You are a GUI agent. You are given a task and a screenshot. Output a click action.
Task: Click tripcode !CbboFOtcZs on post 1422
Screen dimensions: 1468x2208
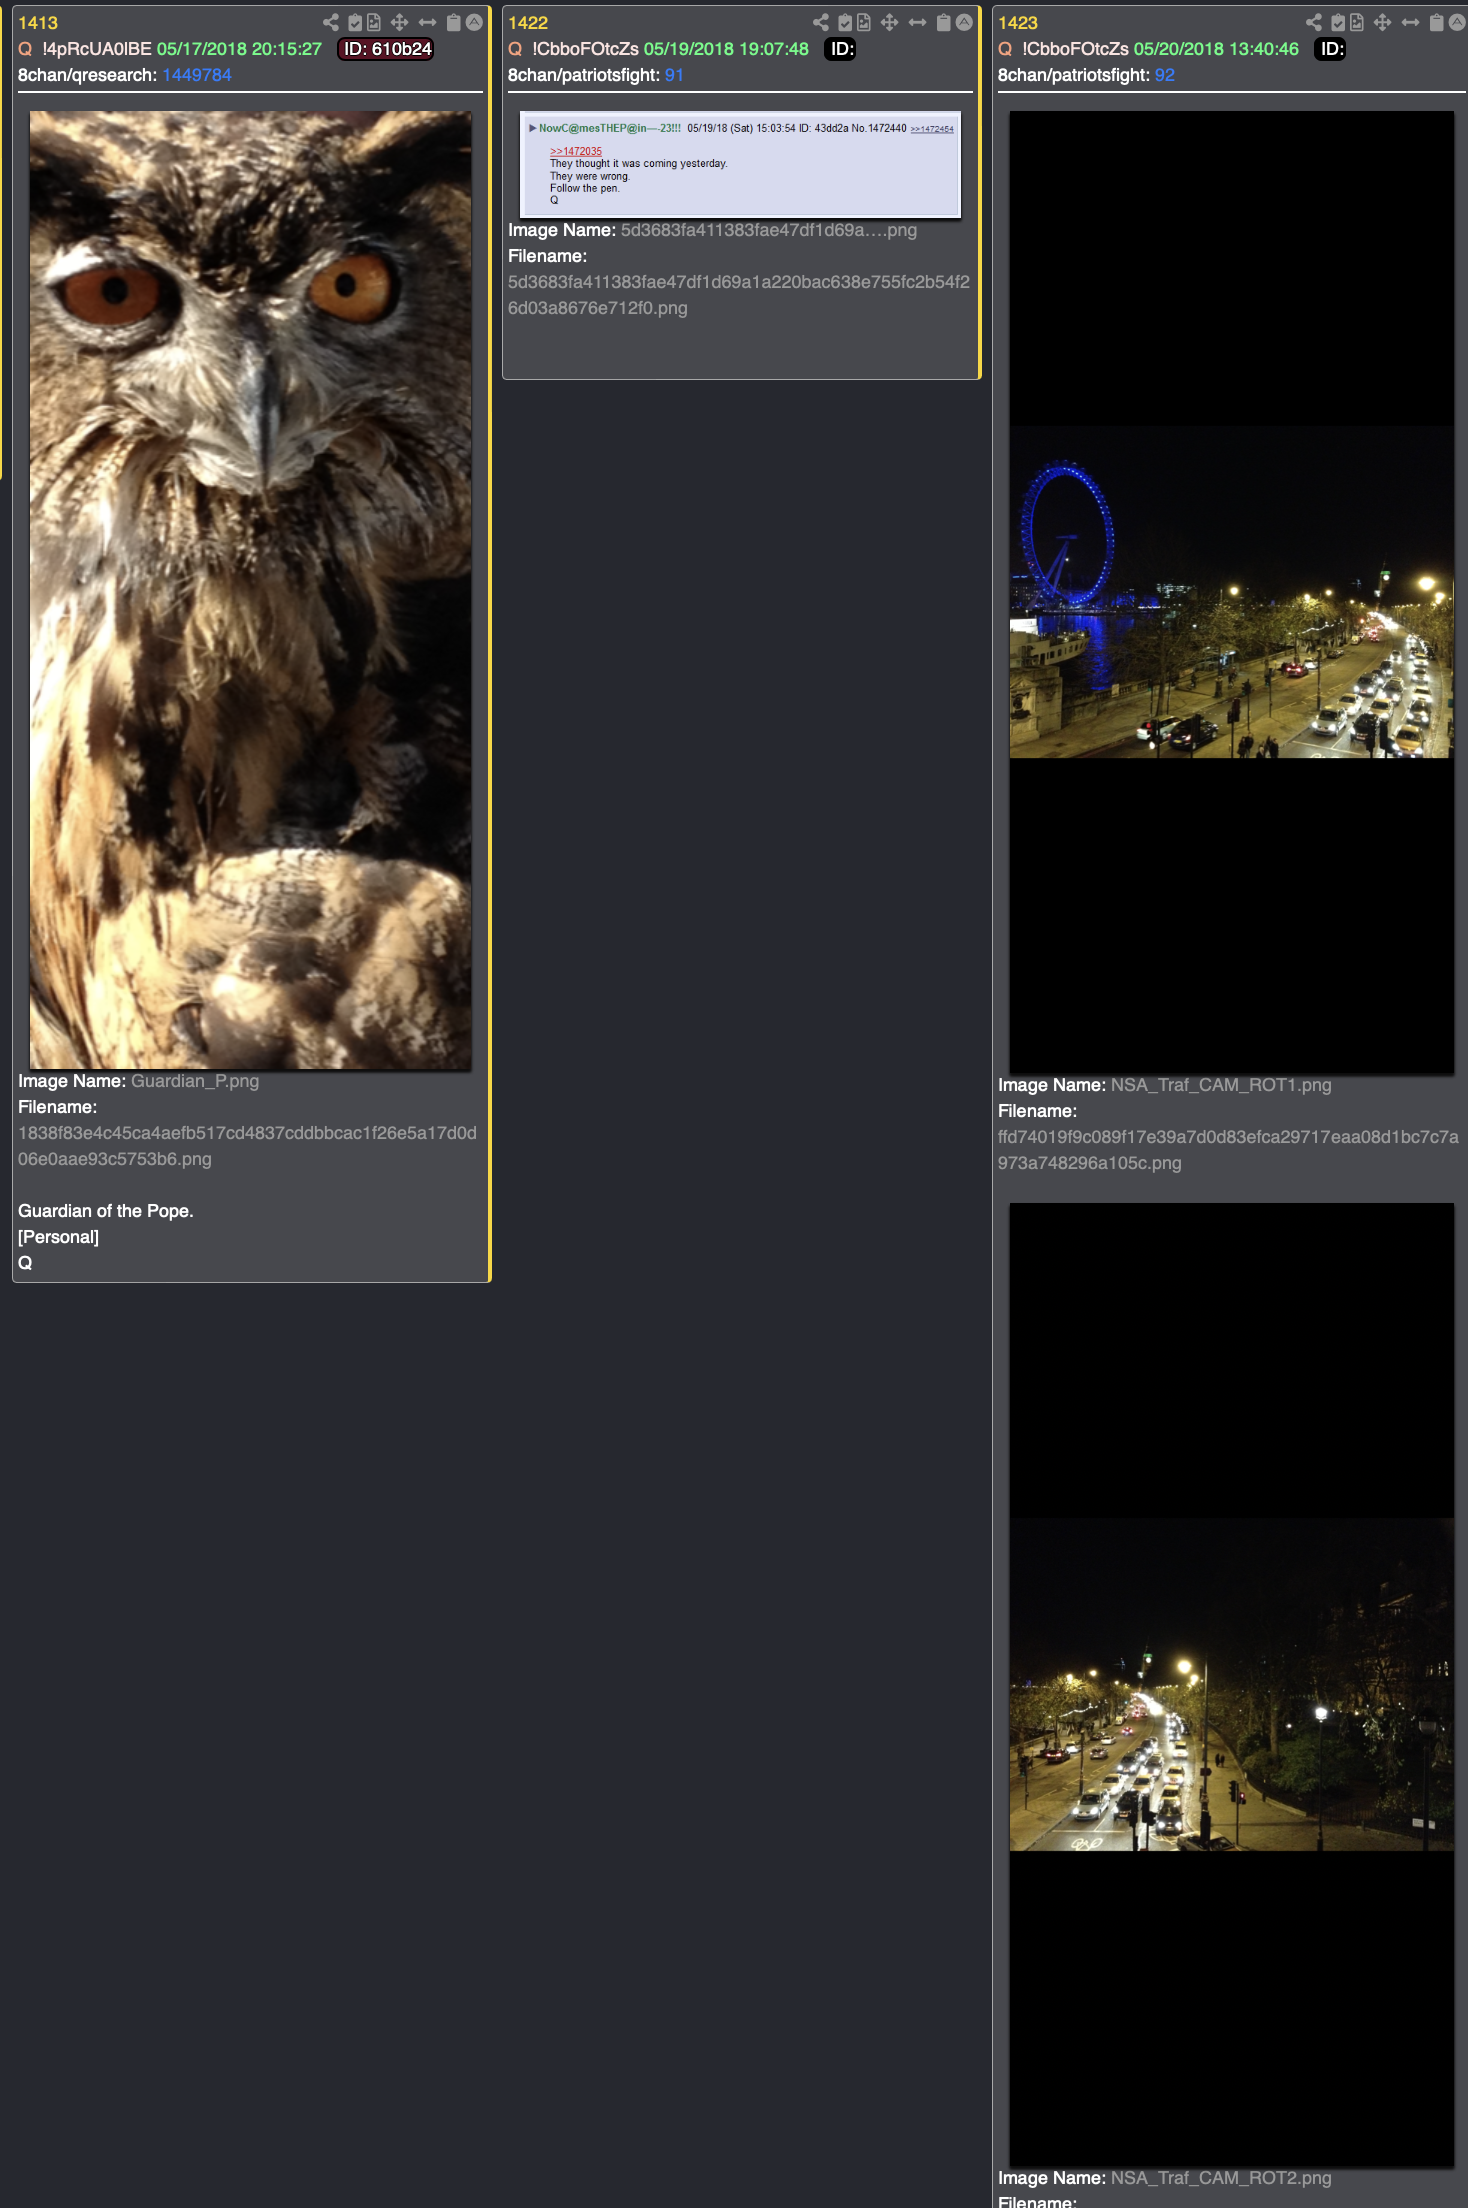[585, 49]
